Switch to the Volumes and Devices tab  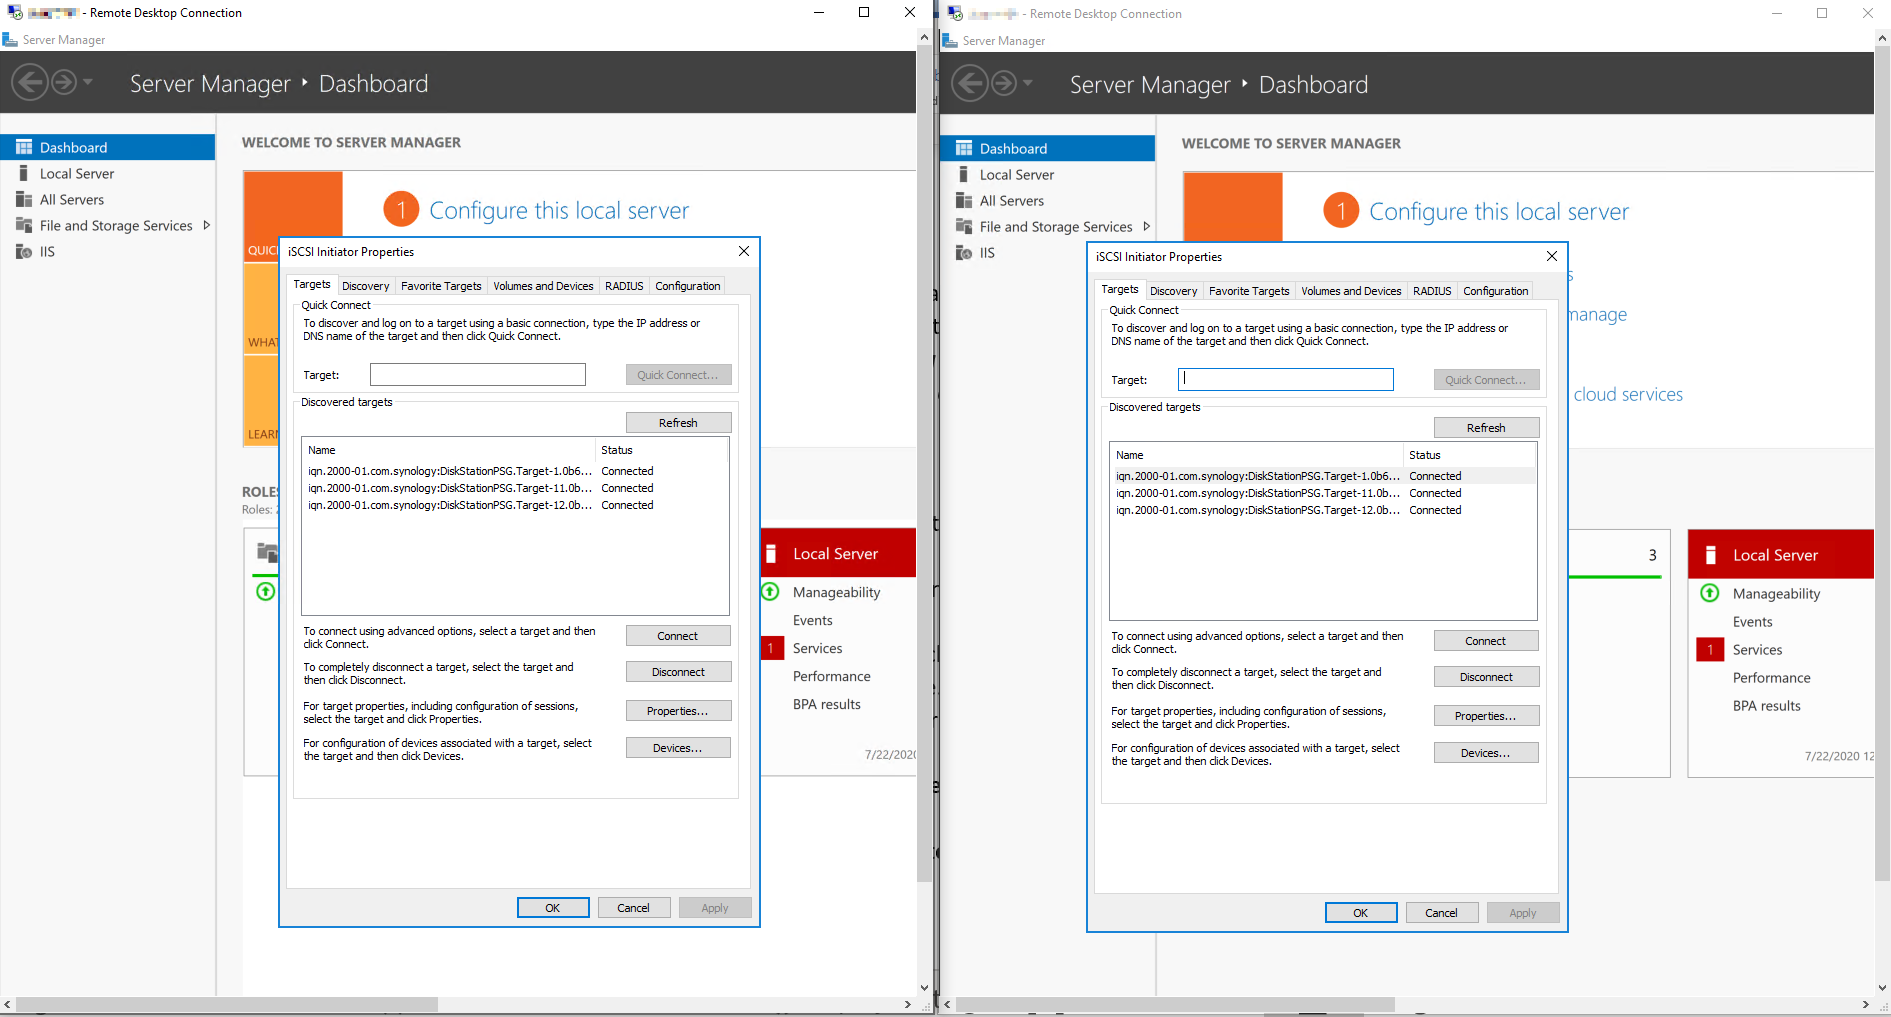pyautogui.click(x=543, y=285)
